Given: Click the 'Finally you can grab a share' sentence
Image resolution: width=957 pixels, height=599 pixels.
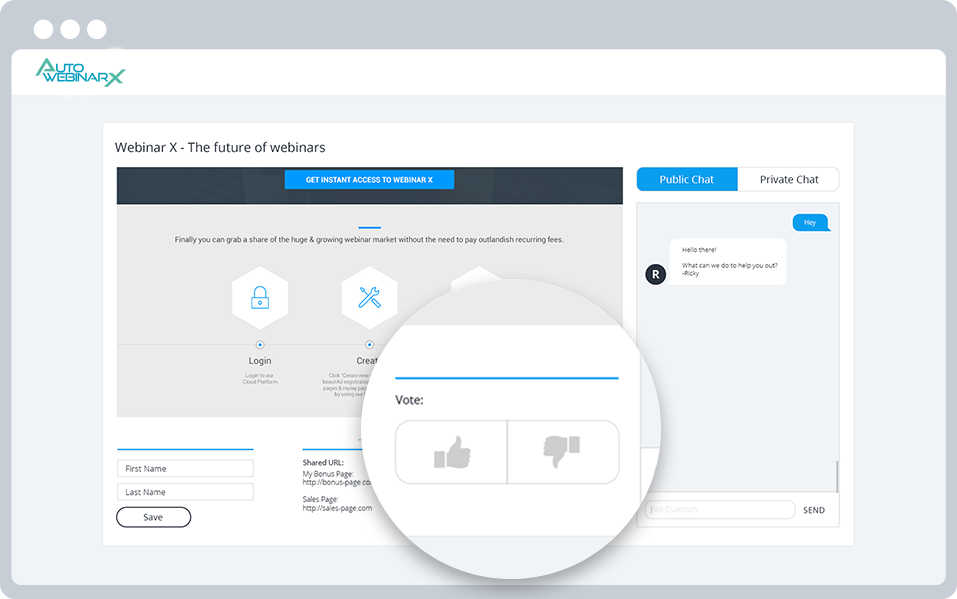Looking at the screenshot, I should coord(369,239).
